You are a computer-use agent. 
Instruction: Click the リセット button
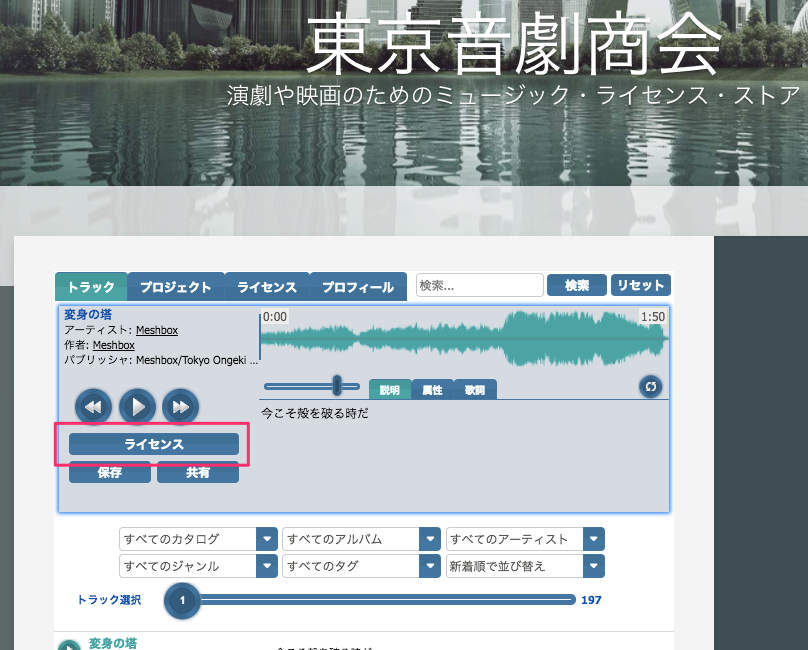(640, 285)
